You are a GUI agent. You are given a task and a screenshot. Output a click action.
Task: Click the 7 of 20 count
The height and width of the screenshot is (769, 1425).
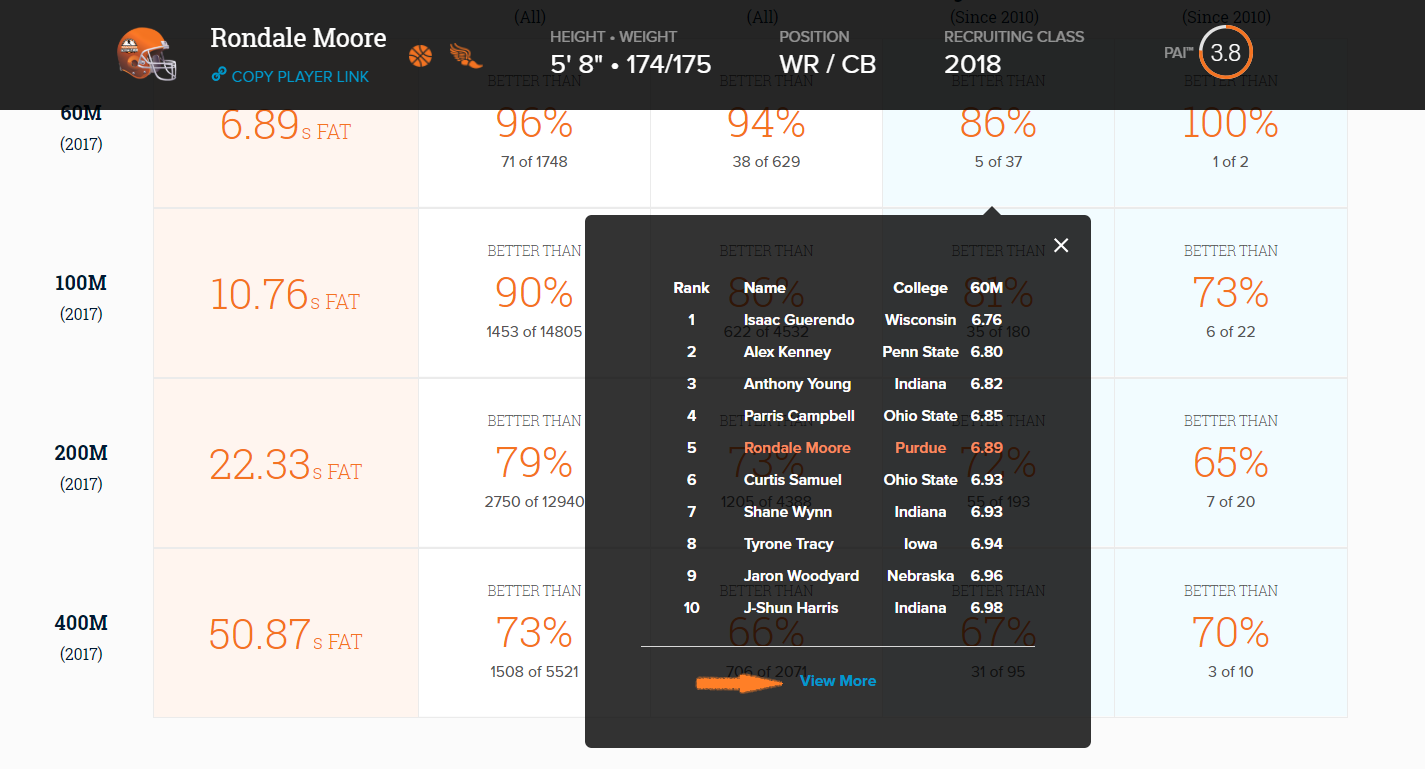click(1230, 502)
